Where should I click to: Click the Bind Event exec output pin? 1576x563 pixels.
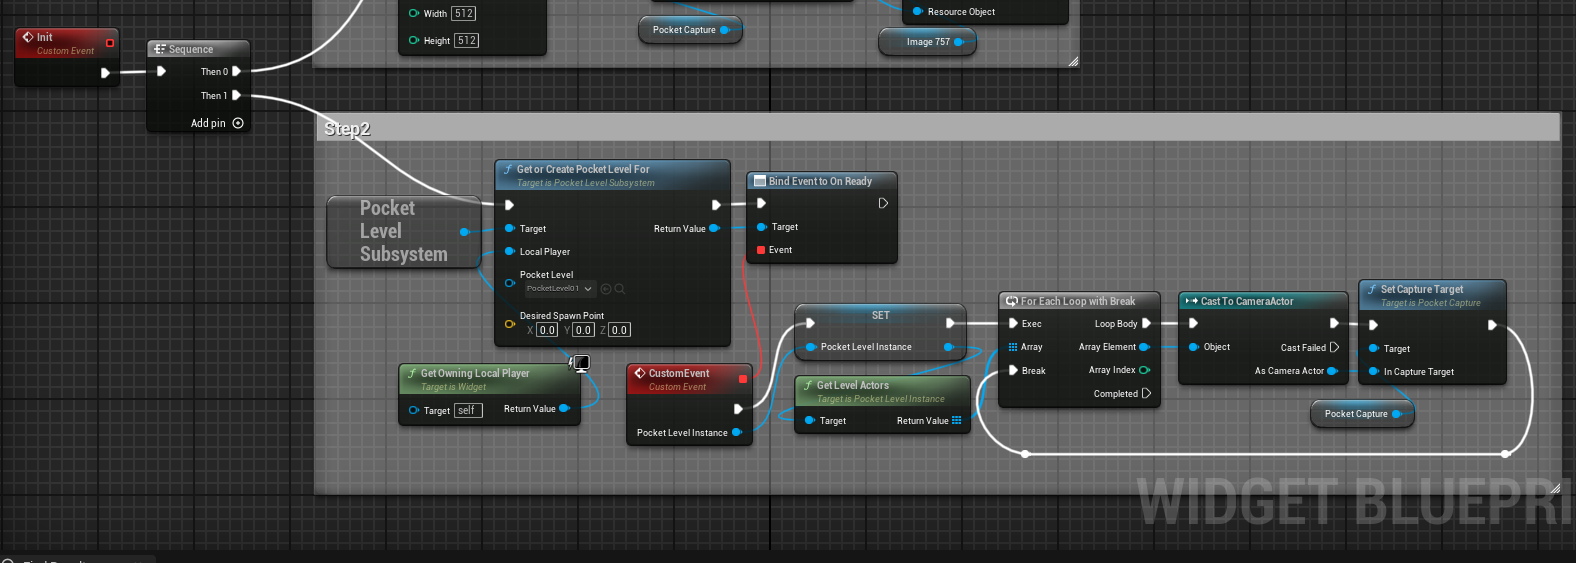coord(883,203)
